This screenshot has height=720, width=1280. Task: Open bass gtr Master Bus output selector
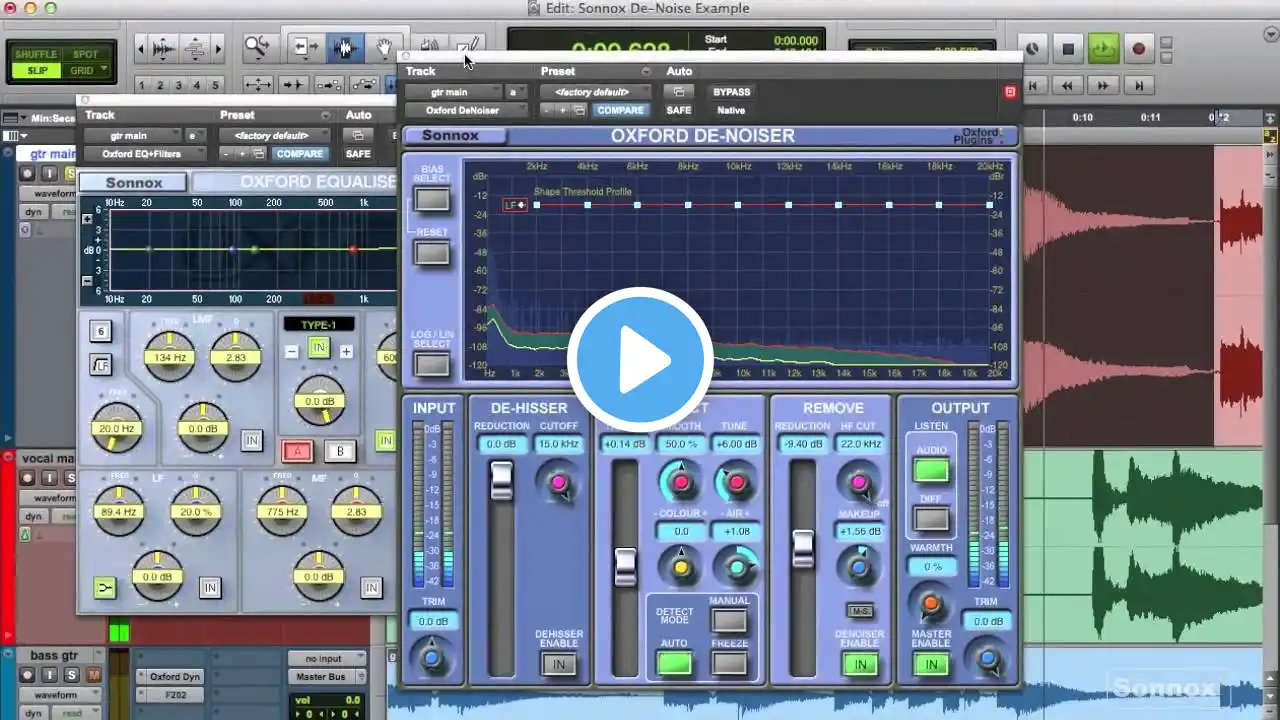325,677
